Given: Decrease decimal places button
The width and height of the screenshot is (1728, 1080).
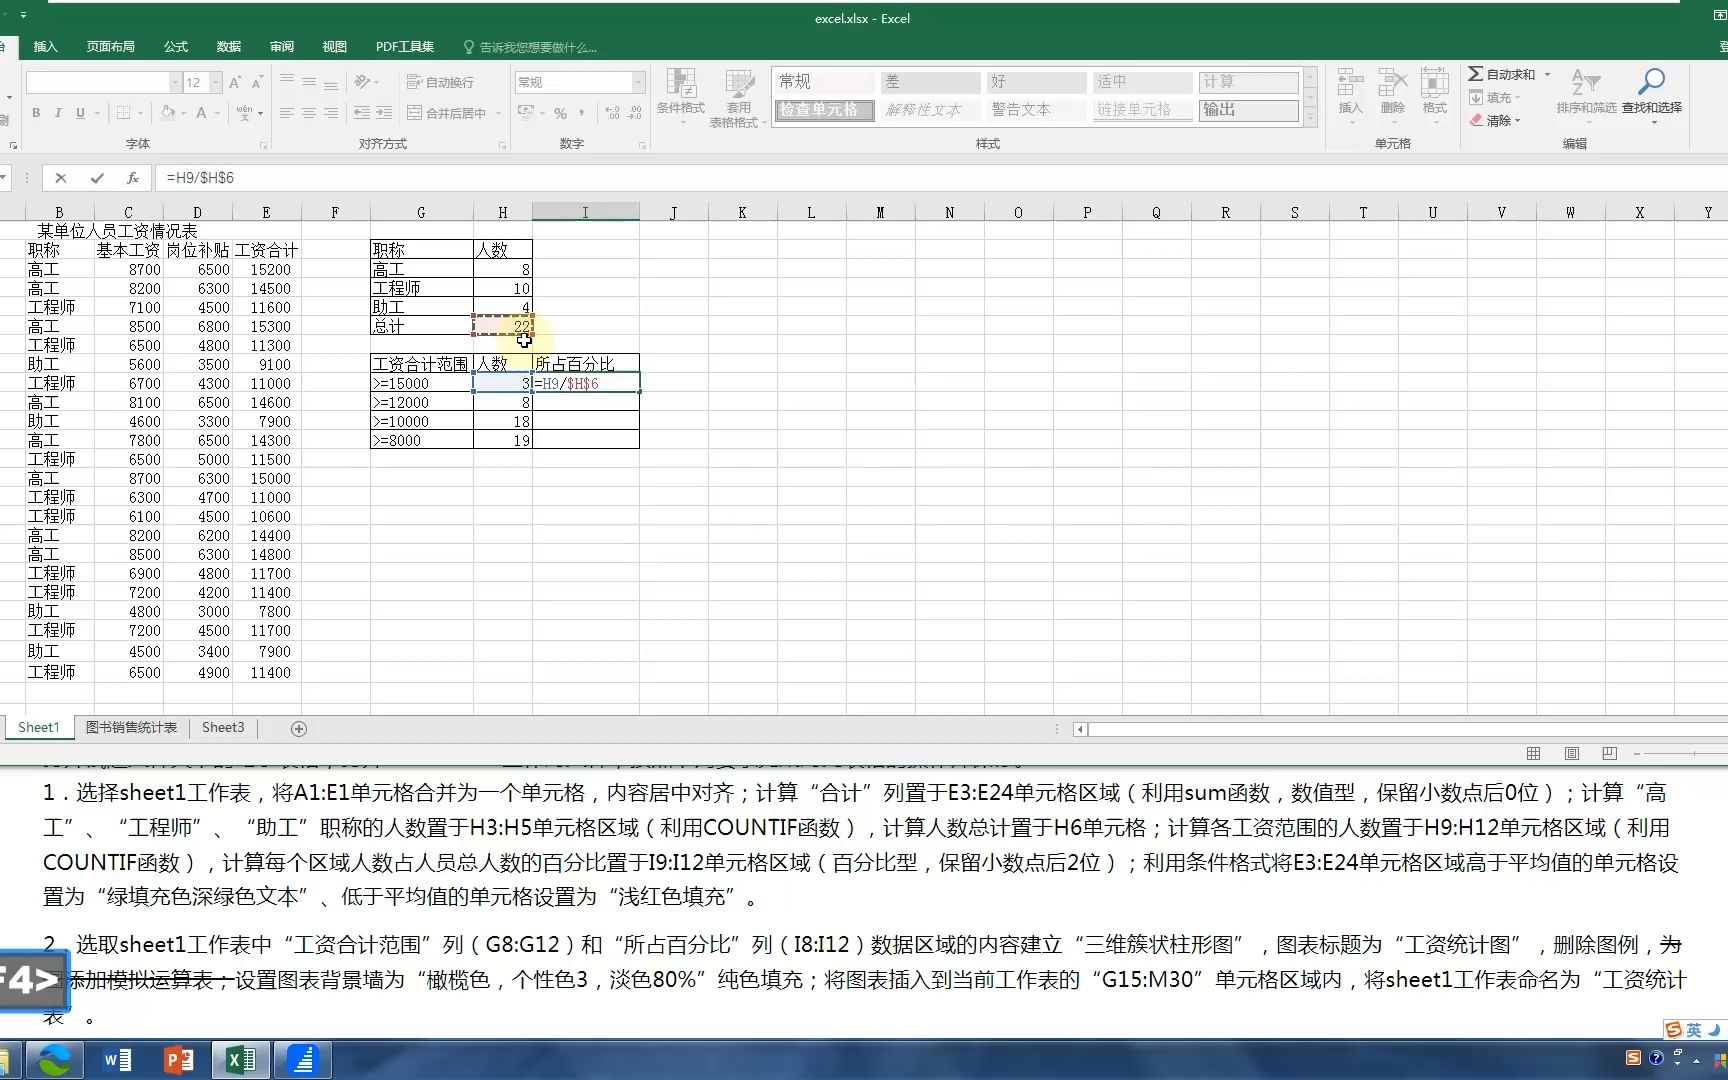Looking at the screenshot, I should click(x=635, y=113).
